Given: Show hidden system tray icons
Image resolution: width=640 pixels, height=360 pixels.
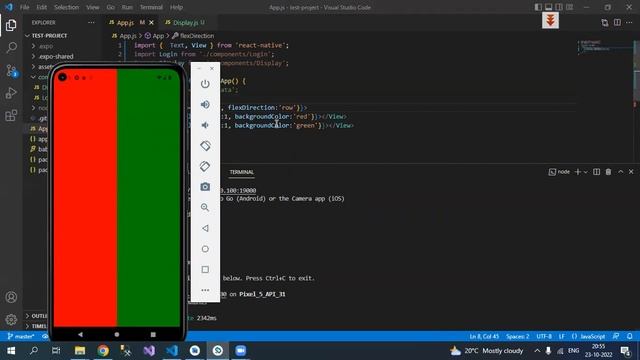Looking at the screenshot, I should tap(537, 351).
